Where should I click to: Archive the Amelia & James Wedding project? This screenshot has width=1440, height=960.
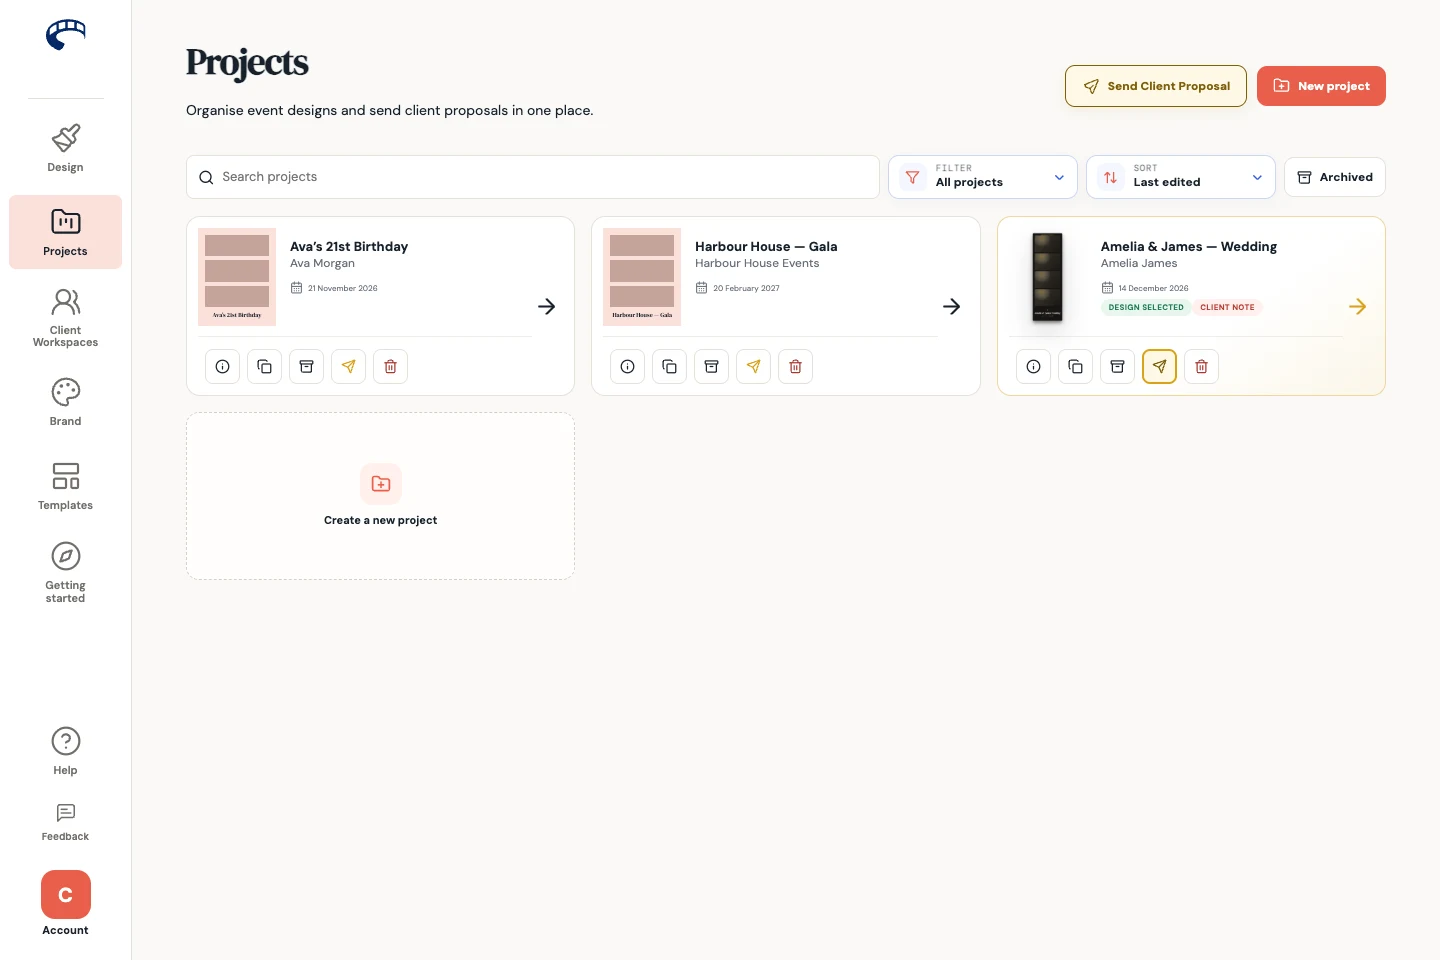[1117, 366]
